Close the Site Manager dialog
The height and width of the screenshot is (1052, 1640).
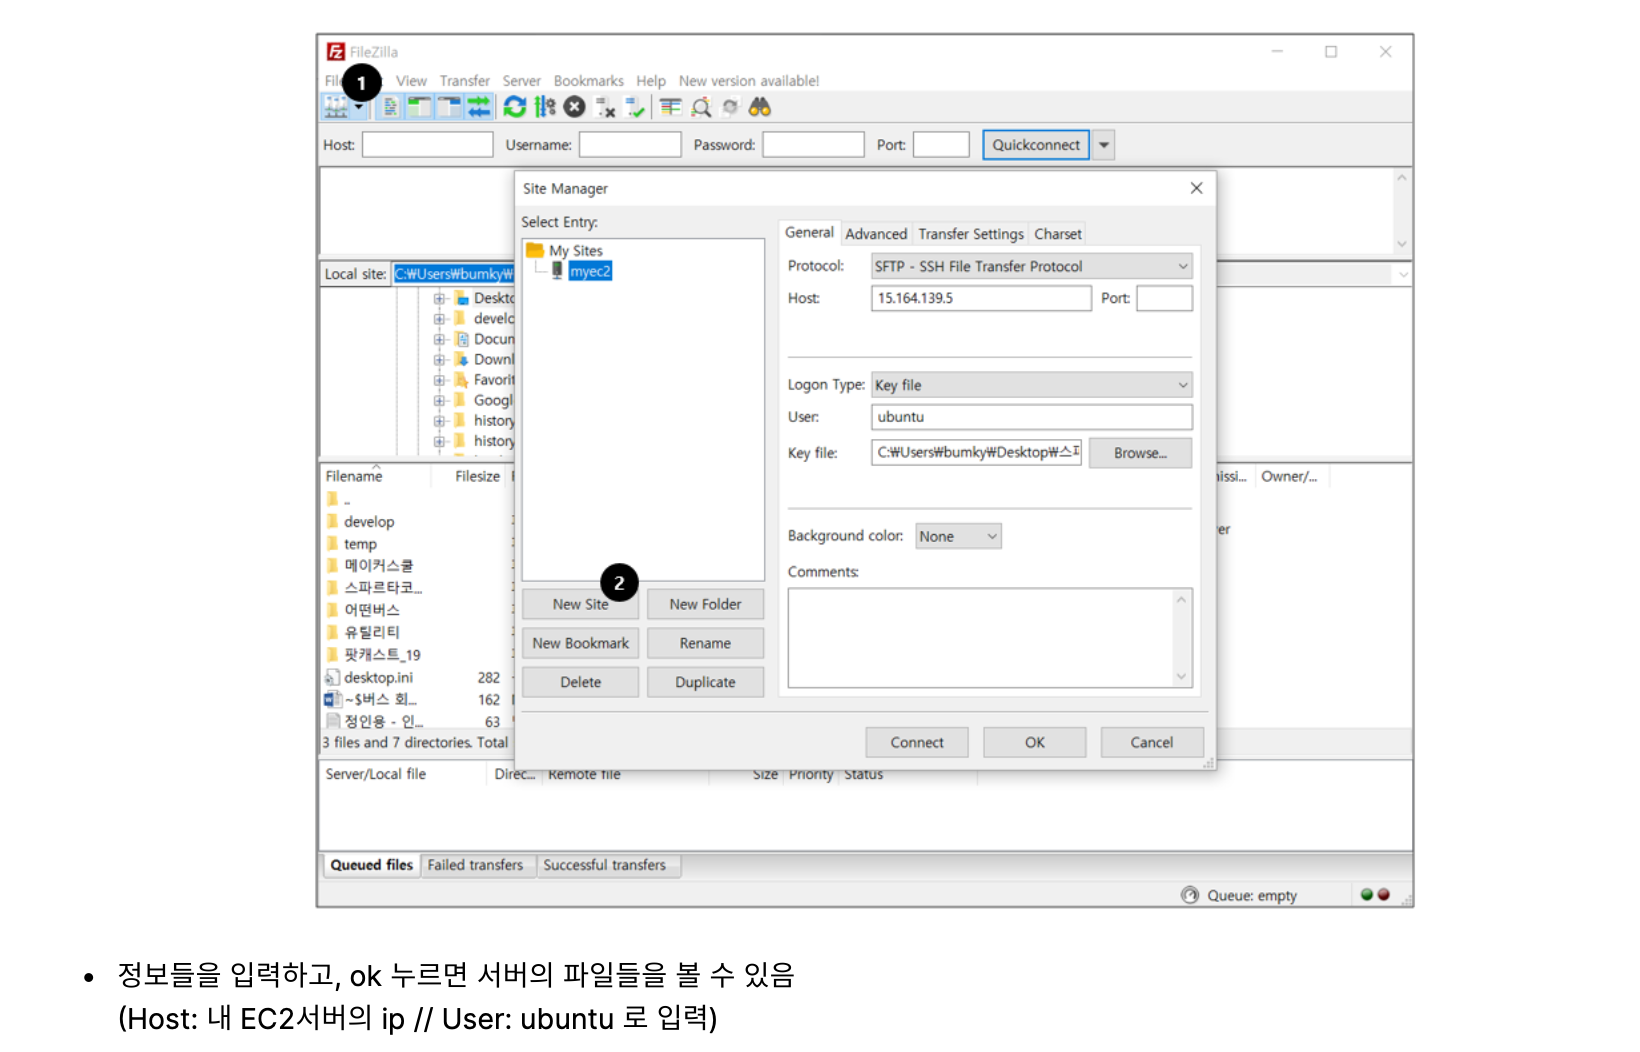[1196, 188]
